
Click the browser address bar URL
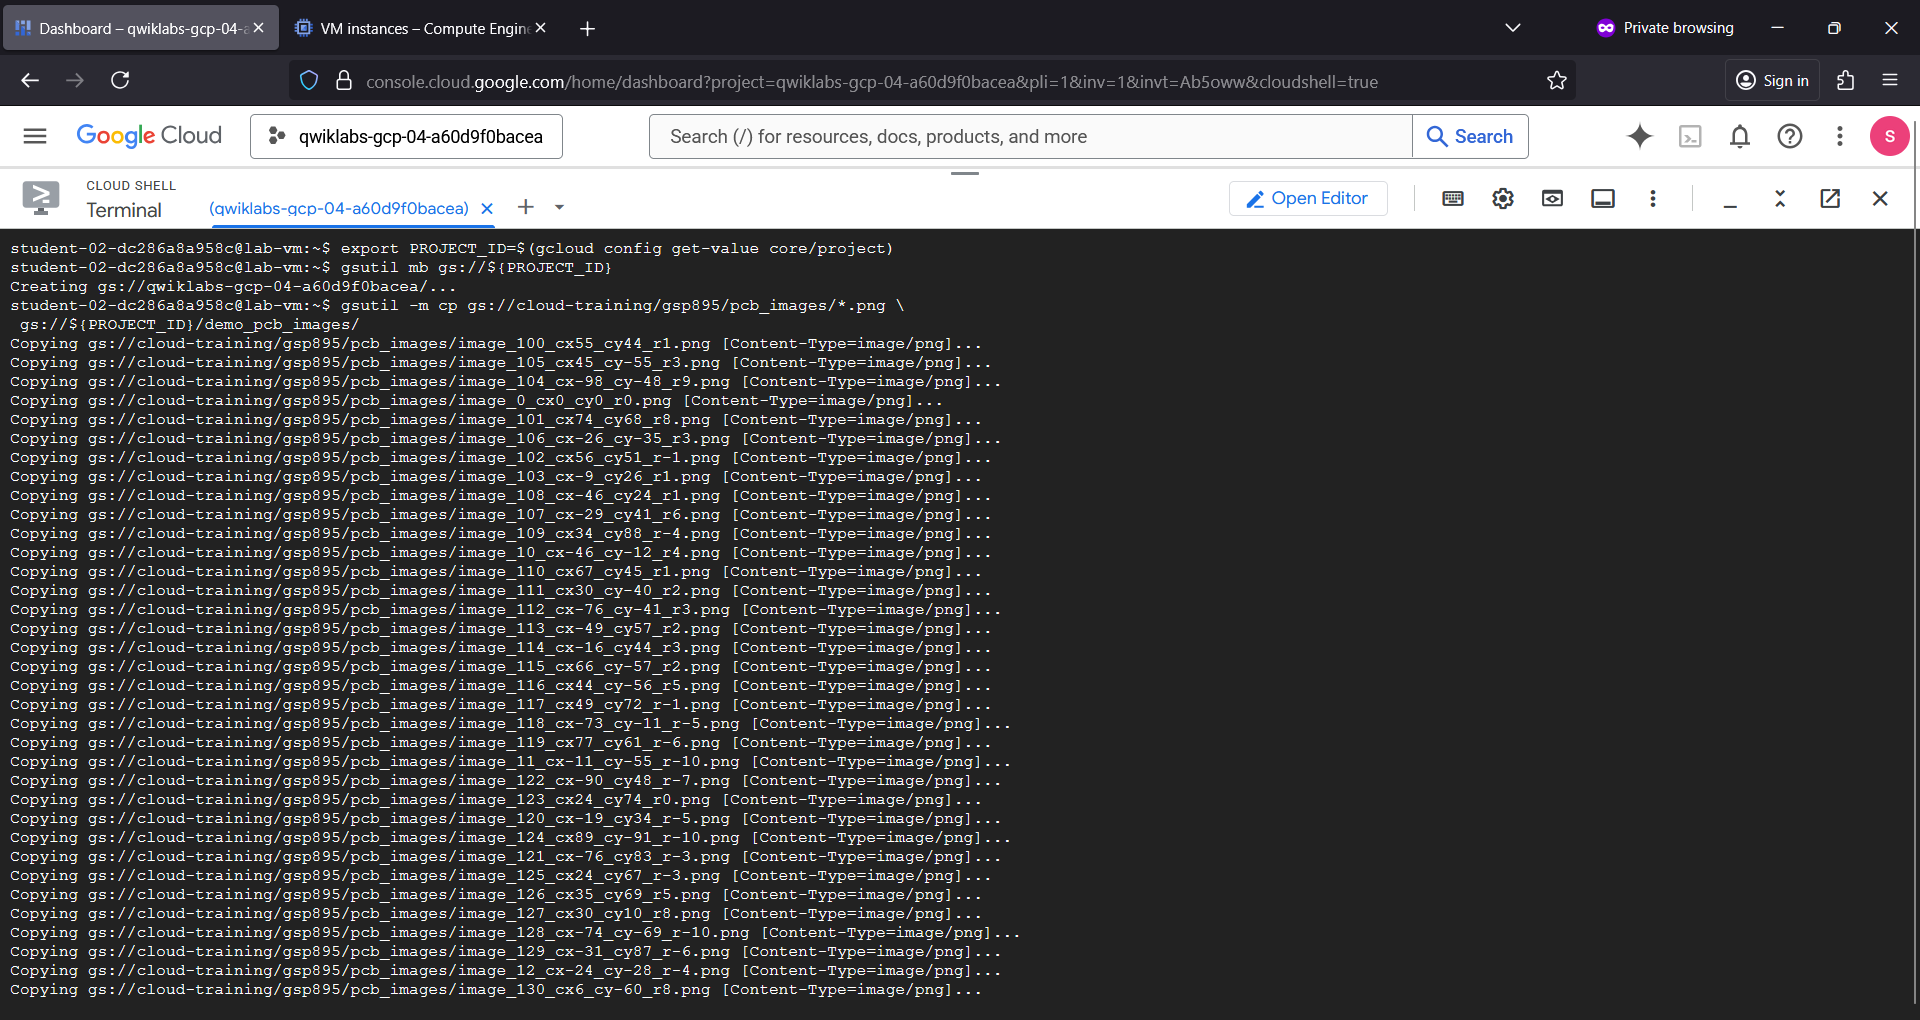872,82
